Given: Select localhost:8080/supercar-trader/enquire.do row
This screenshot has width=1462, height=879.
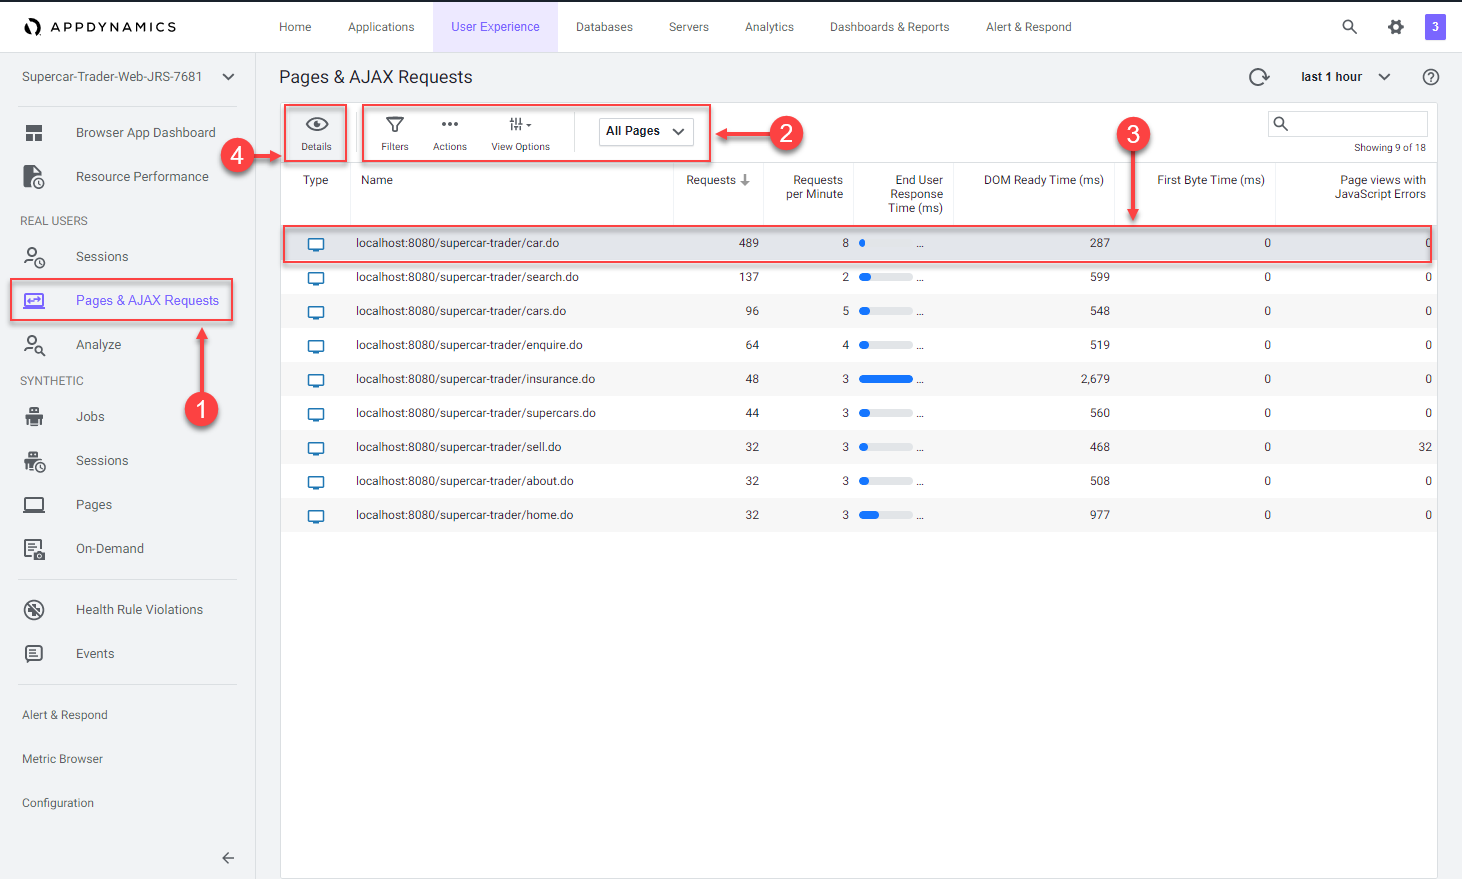Looking at the screenshot, I should click(x=859, y=345).
